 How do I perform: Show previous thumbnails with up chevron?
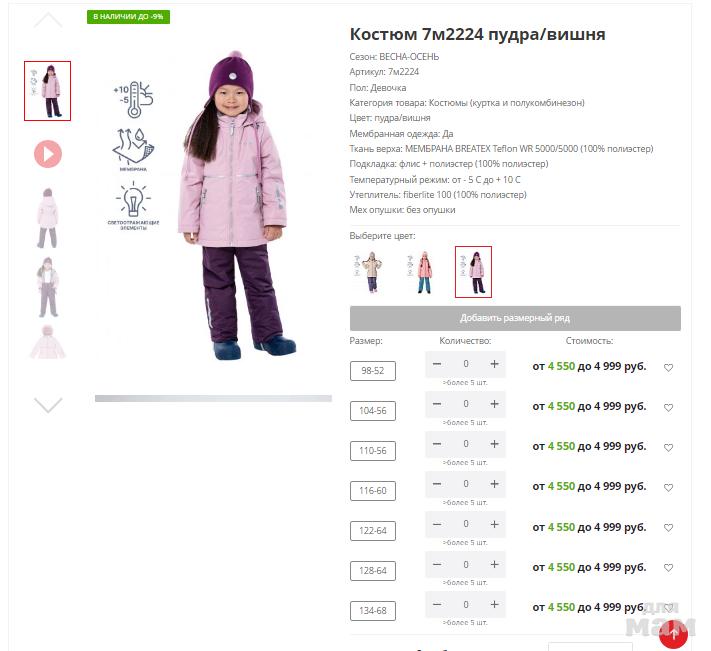click(48, 21)
